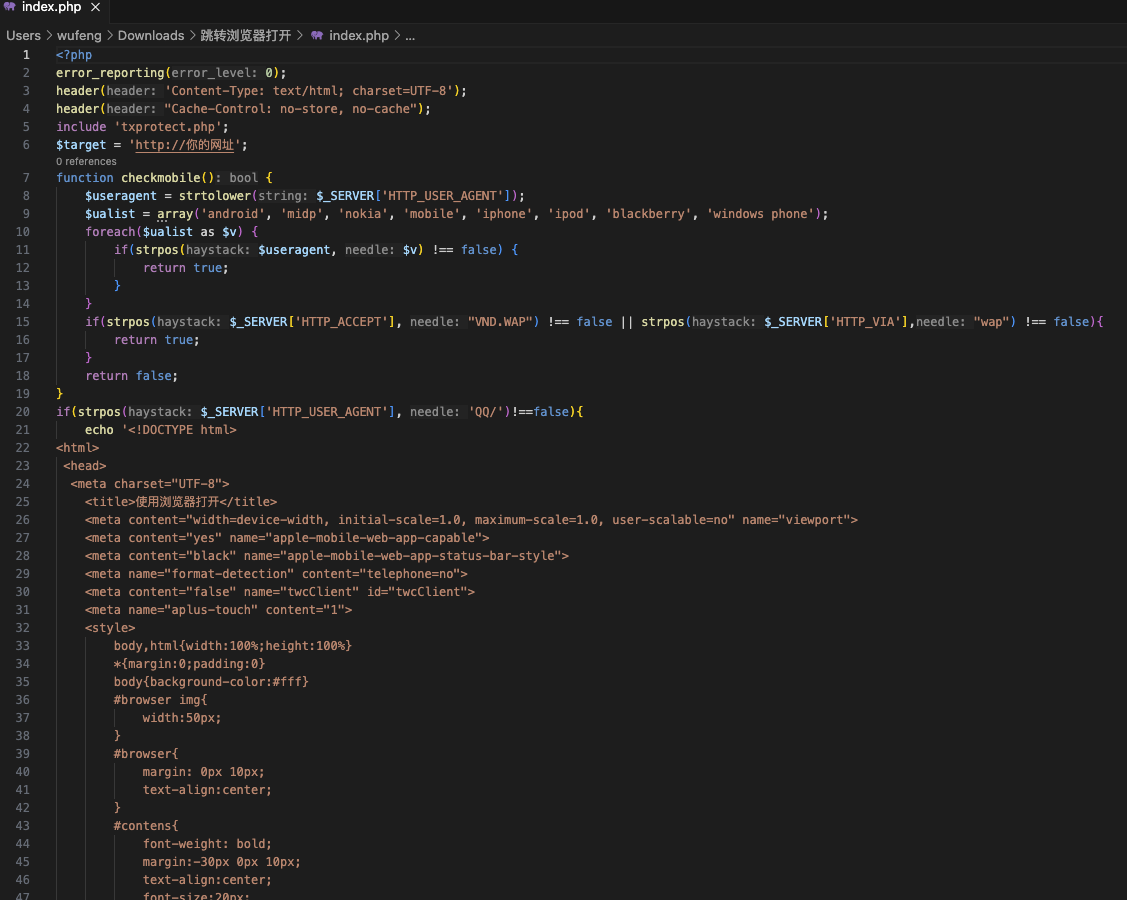Close the index.php editor tab

pyautogui.click(x=96, y=7)
